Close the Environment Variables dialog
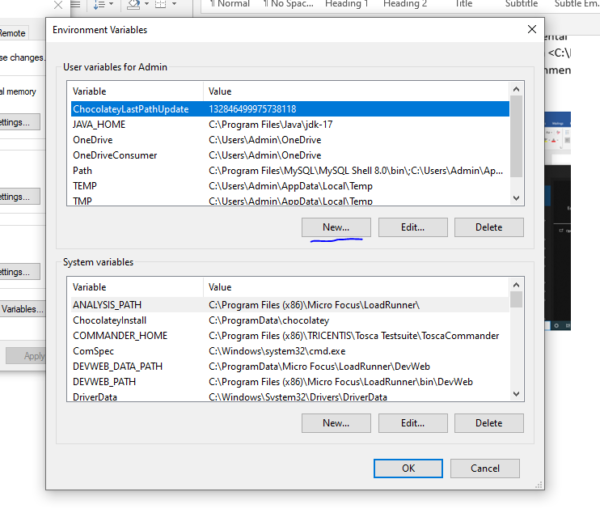Image resolution: width=600 pixels, height=530 pixels. (x=532, y=29)
